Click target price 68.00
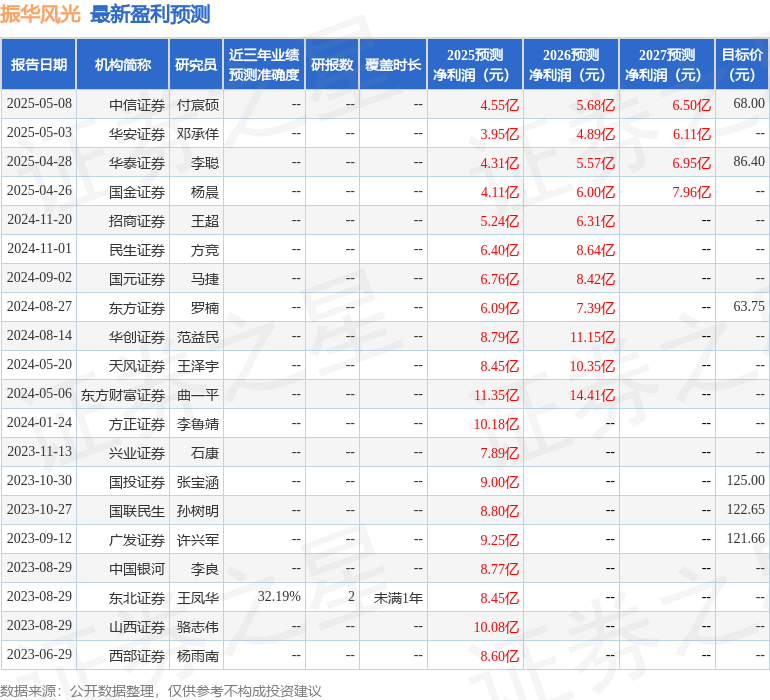 [x=749, y=104]
